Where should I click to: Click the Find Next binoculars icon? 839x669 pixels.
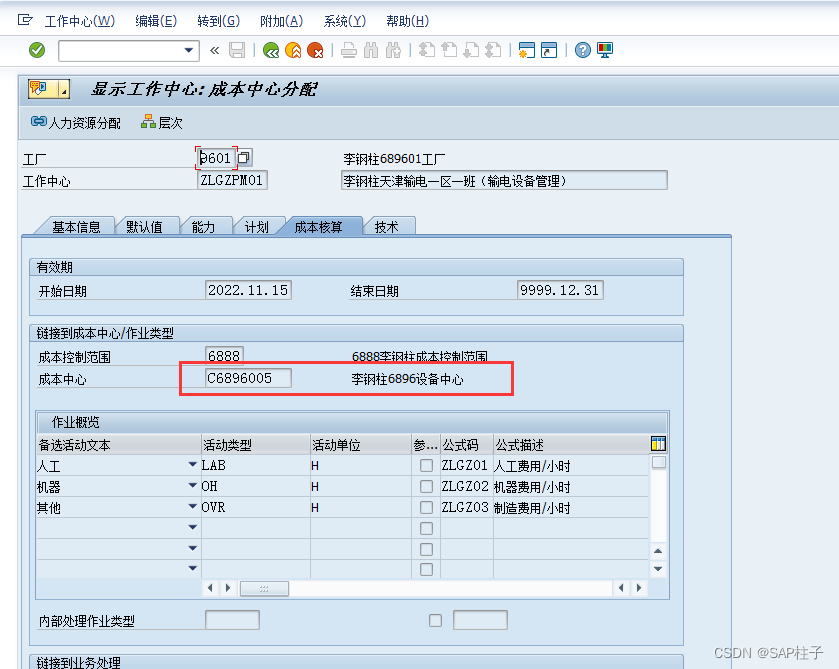pos(393,50)
